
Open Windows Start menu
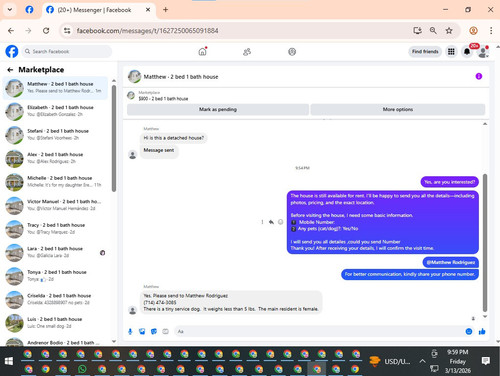pos(9,361)
